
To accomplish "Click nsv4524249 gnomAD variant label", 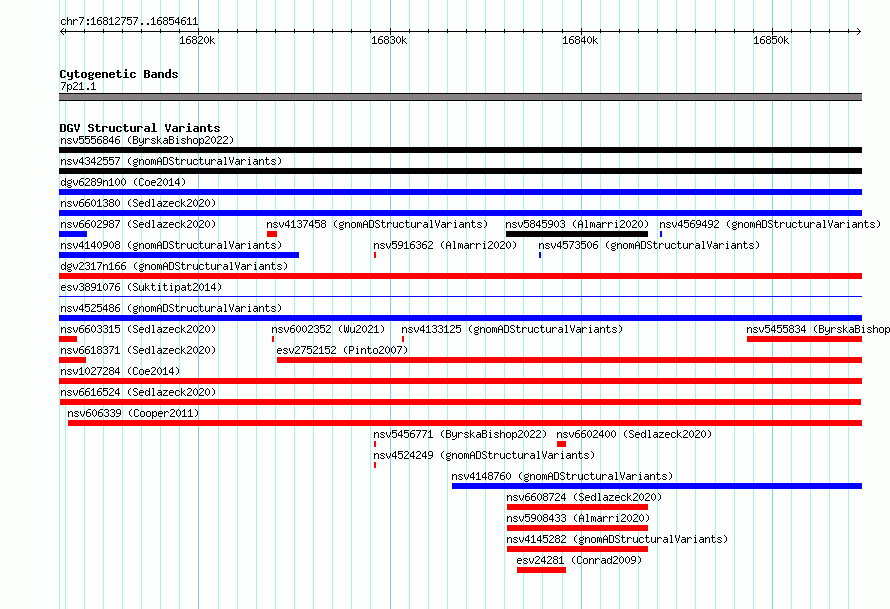I will click(x=484, y=455).
